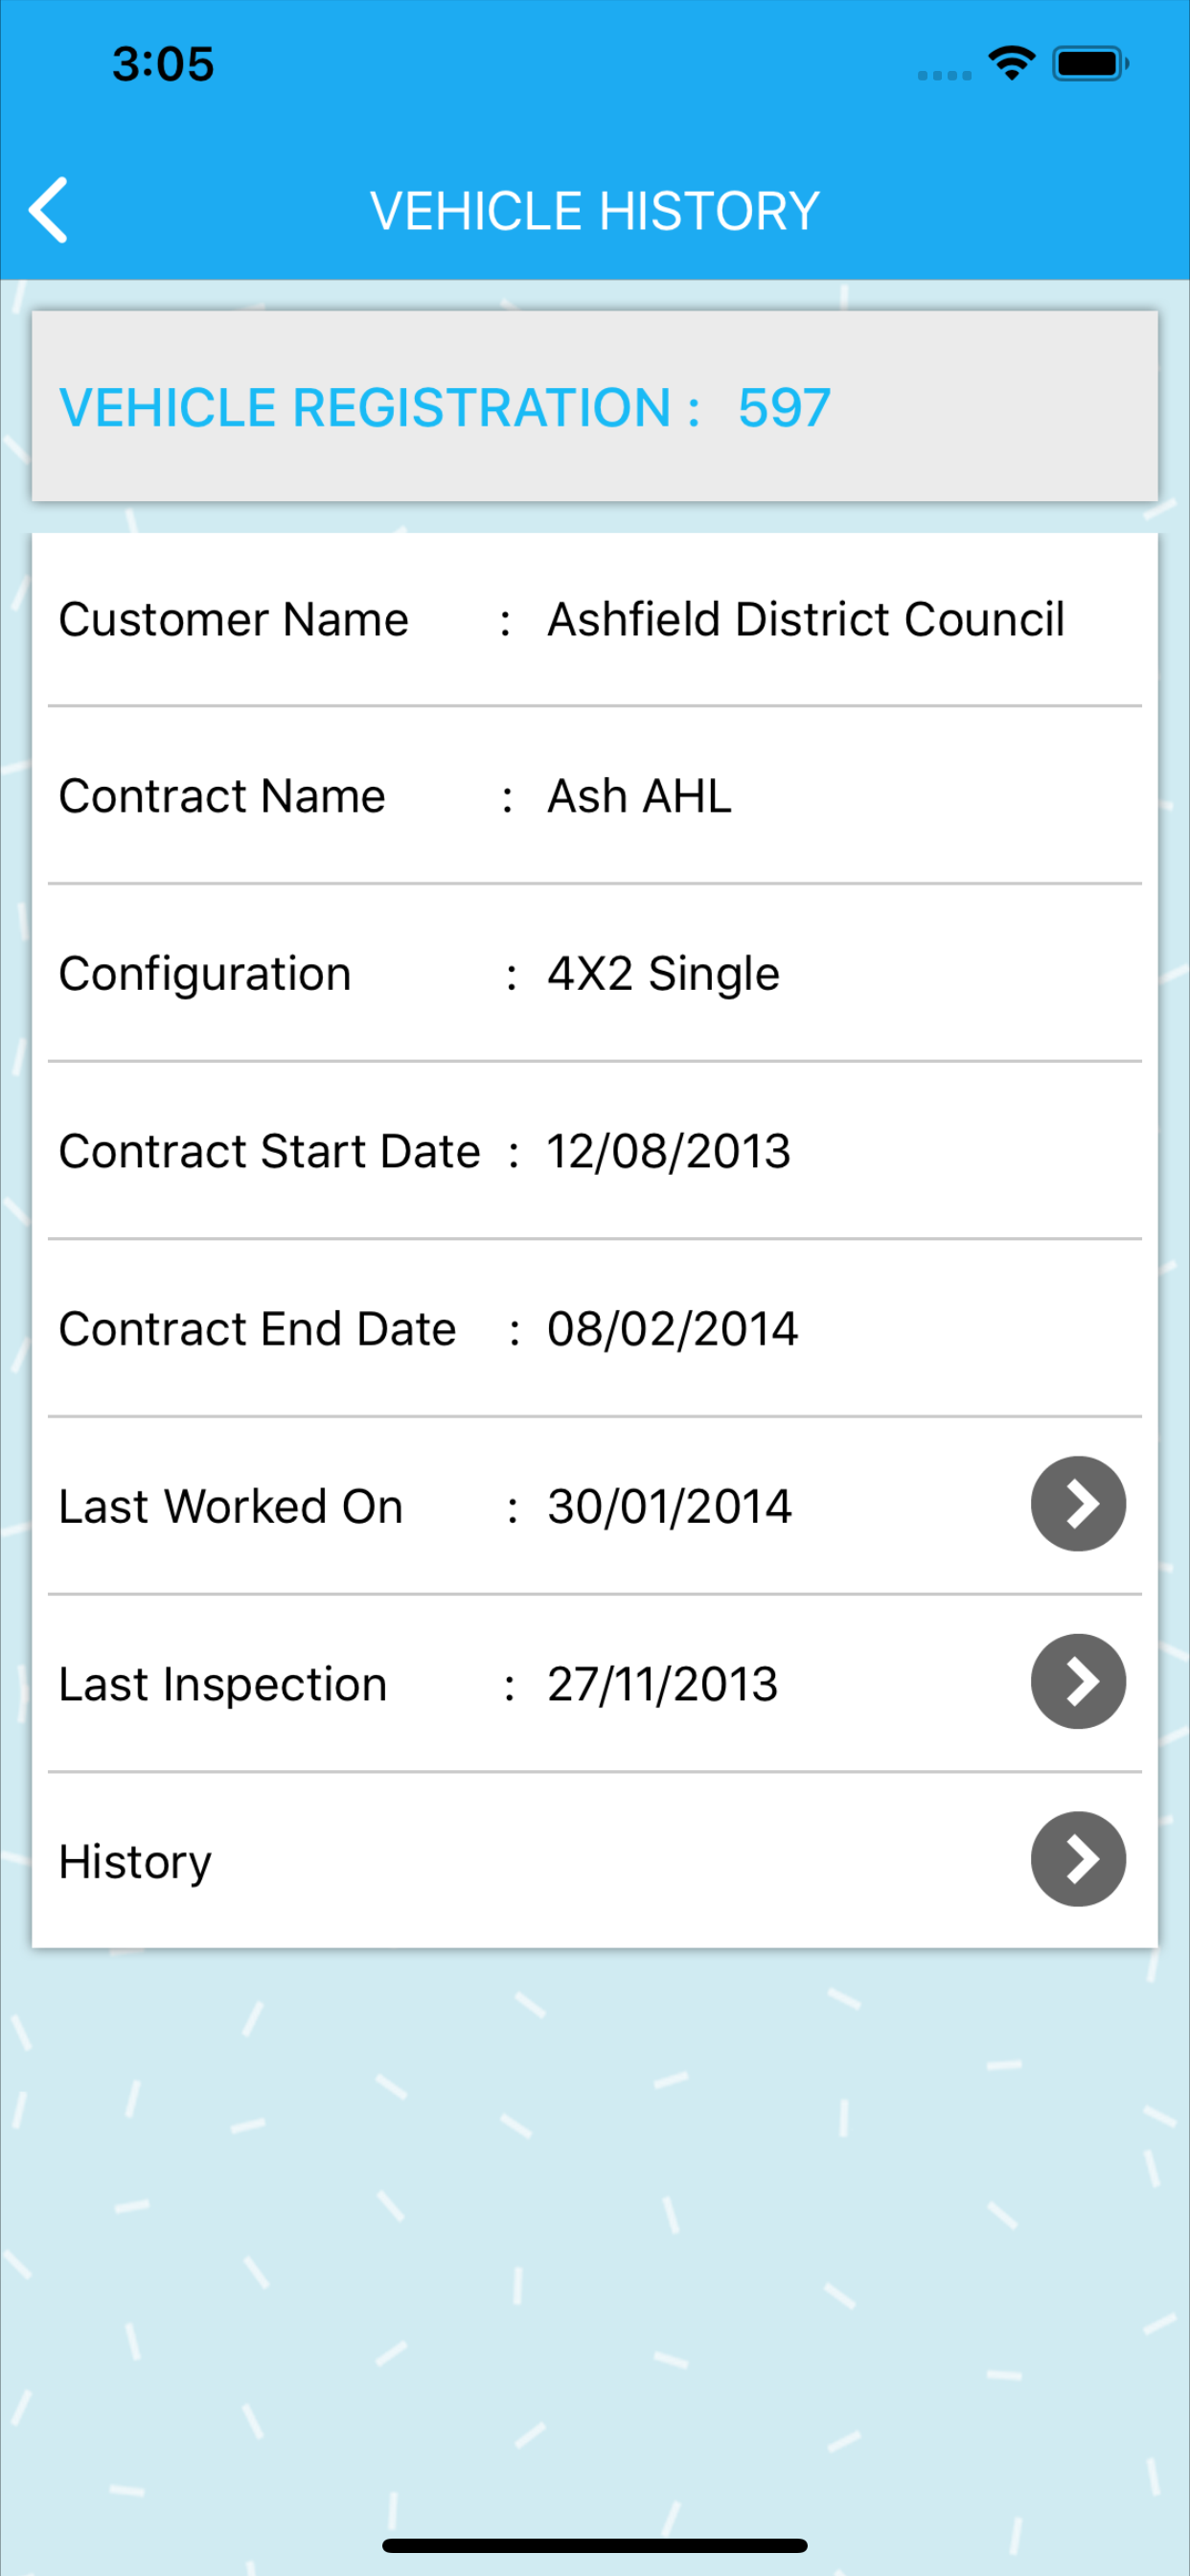Open the History arrow button
This screenshot has height=2576, width=1190.
click(1078, 1859)
